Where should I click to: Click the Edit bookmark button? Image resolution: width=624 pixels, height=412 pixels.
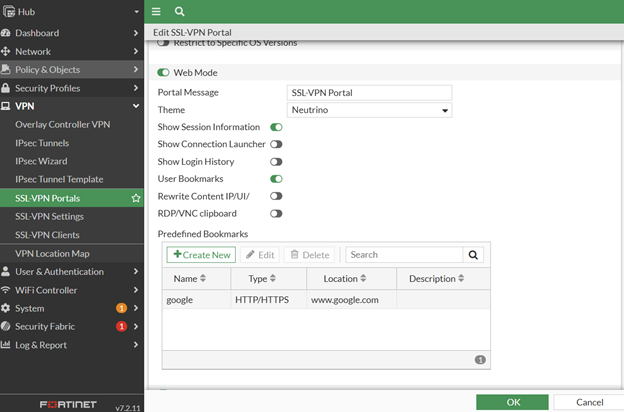(260, 255)
